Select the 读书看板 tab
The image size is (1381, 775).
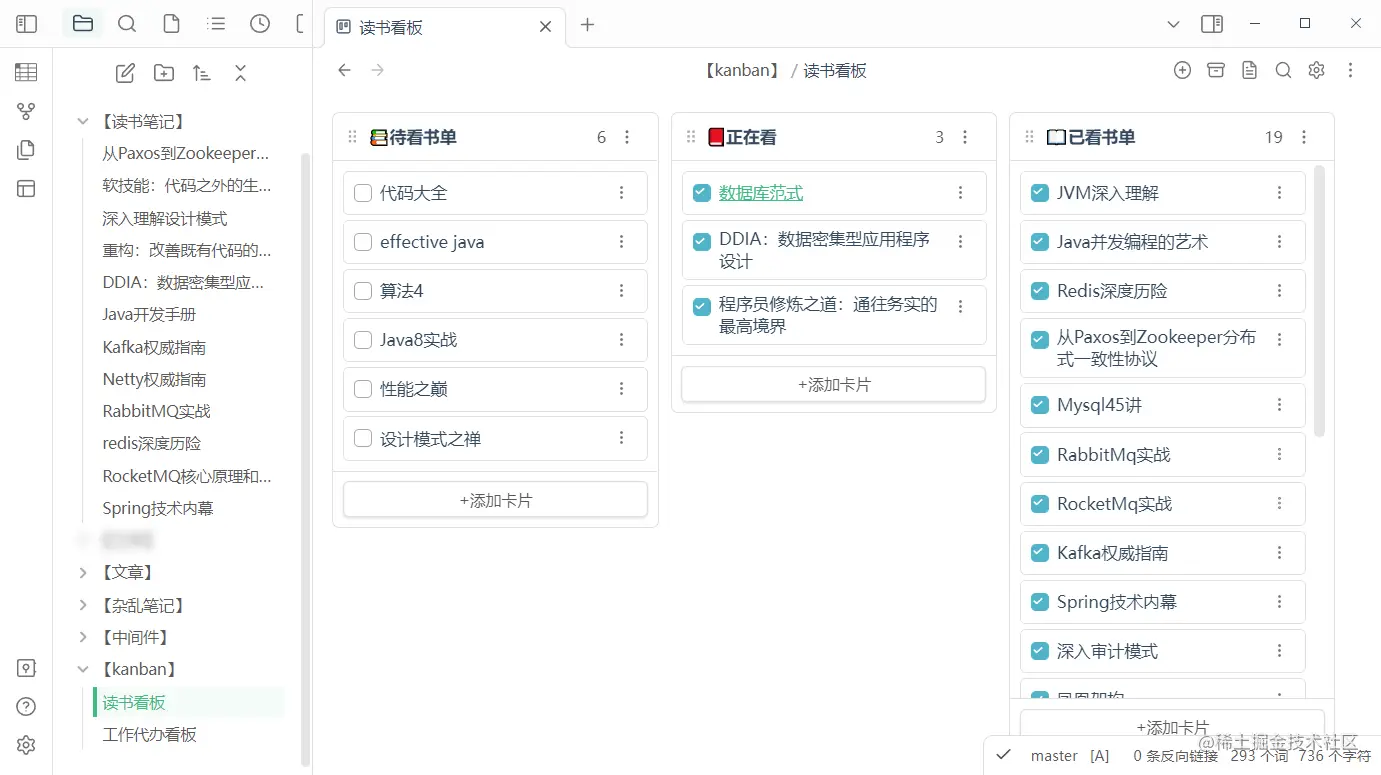pos(445,27)
